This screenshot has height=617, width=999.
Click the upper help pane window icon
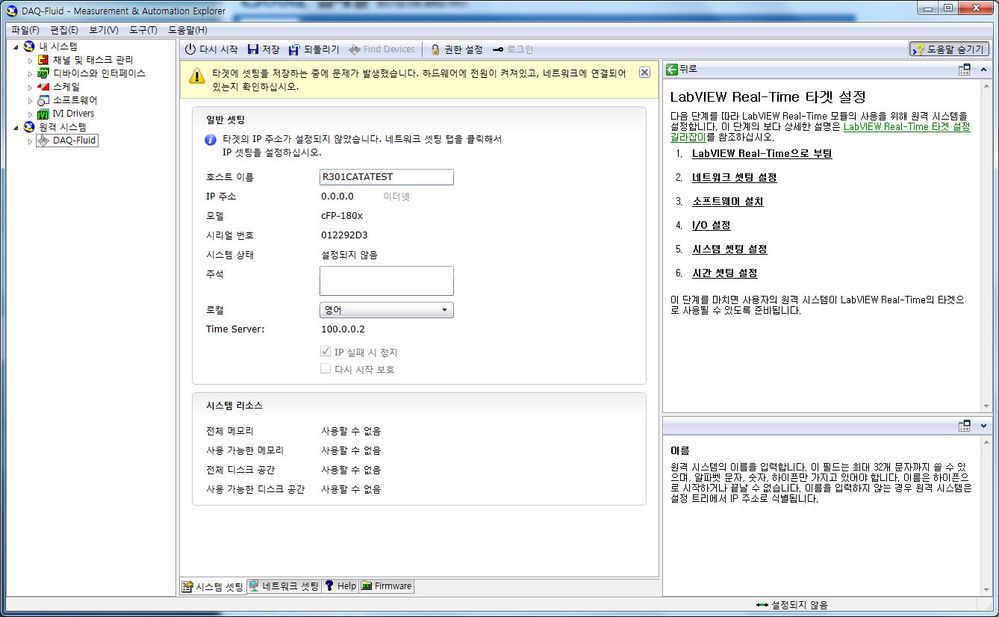[965, 69]
